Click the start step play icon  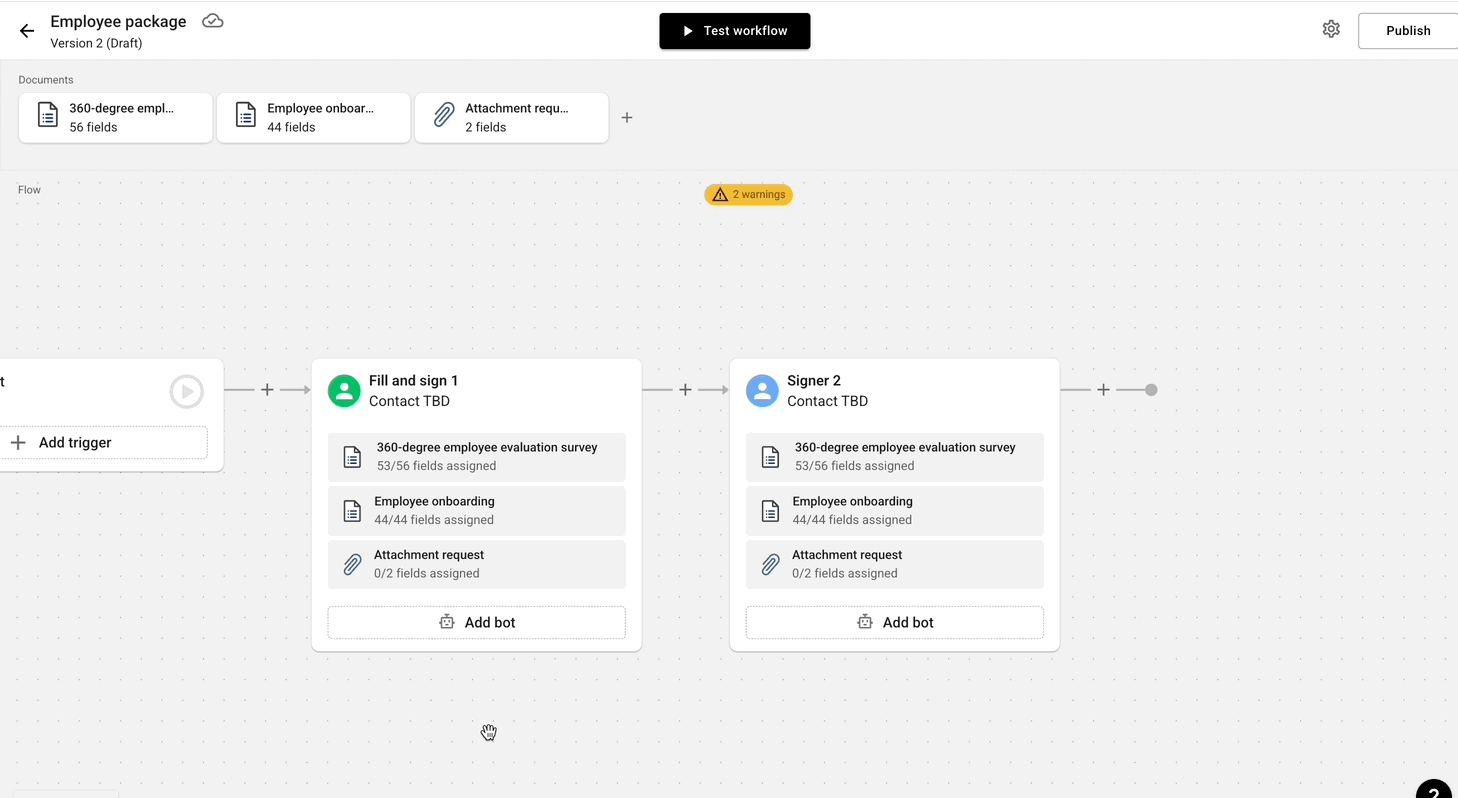187,392
